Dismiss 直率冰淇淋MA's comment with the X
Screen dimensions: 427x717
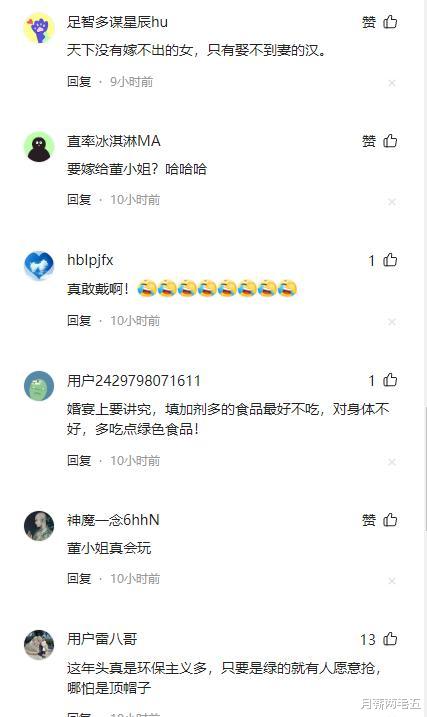[392, 202]
